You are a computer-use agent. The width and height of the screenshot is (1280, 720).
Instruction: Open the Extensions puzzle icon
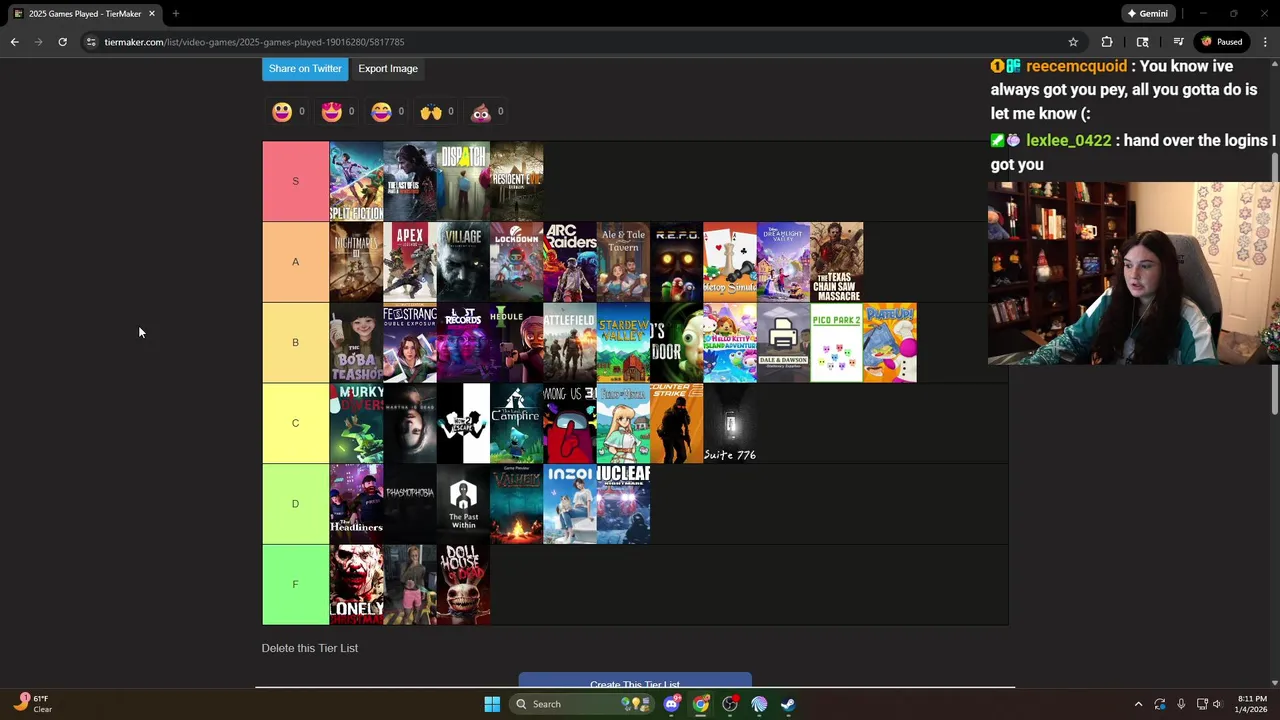click(1106, 42)
